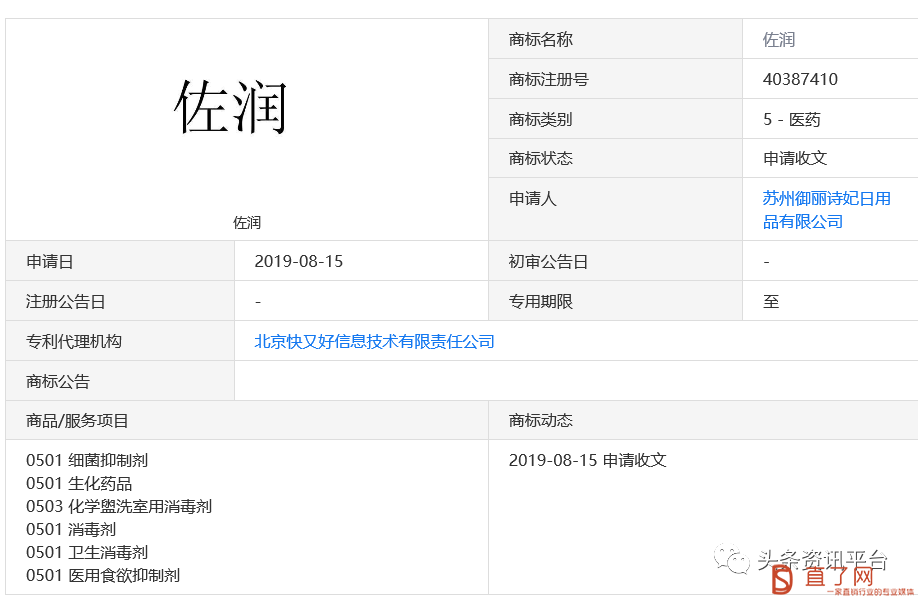Open agency link 北京快又好信息技术有限责任公司
918x601 pixels.
[x=374, y=341]
